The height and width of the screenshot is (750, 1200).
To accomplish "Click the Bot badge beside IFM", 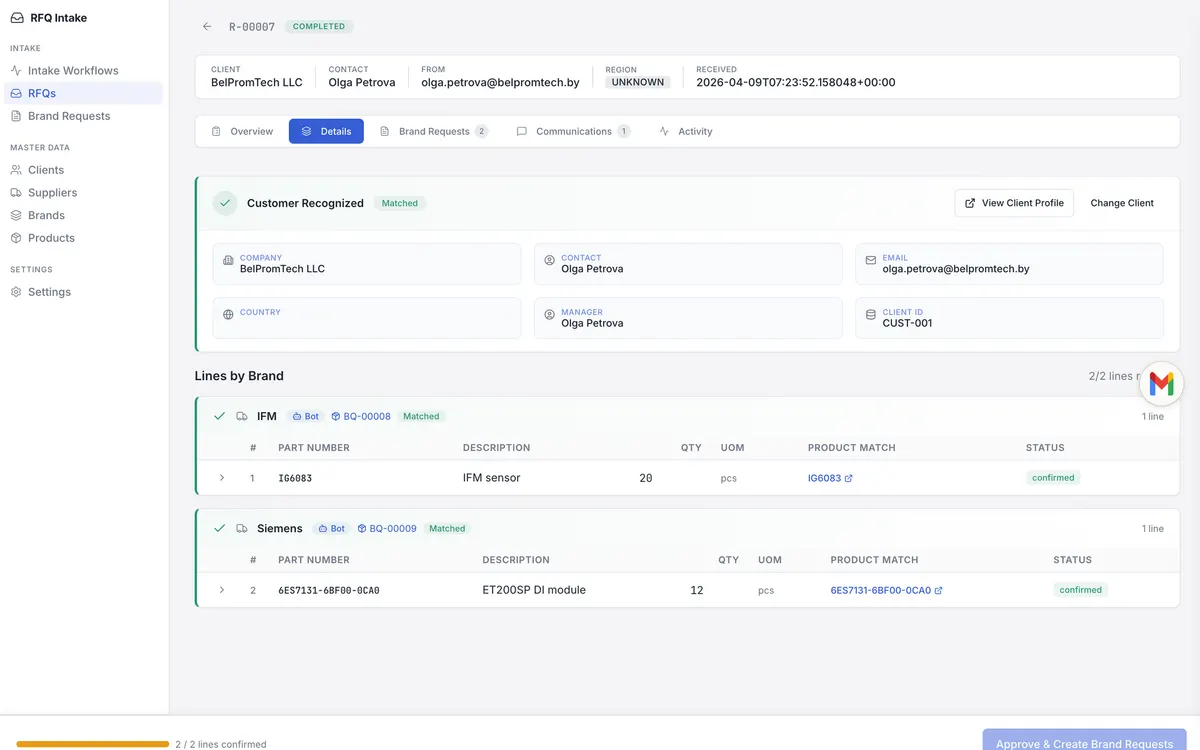I will click(305, 416).
